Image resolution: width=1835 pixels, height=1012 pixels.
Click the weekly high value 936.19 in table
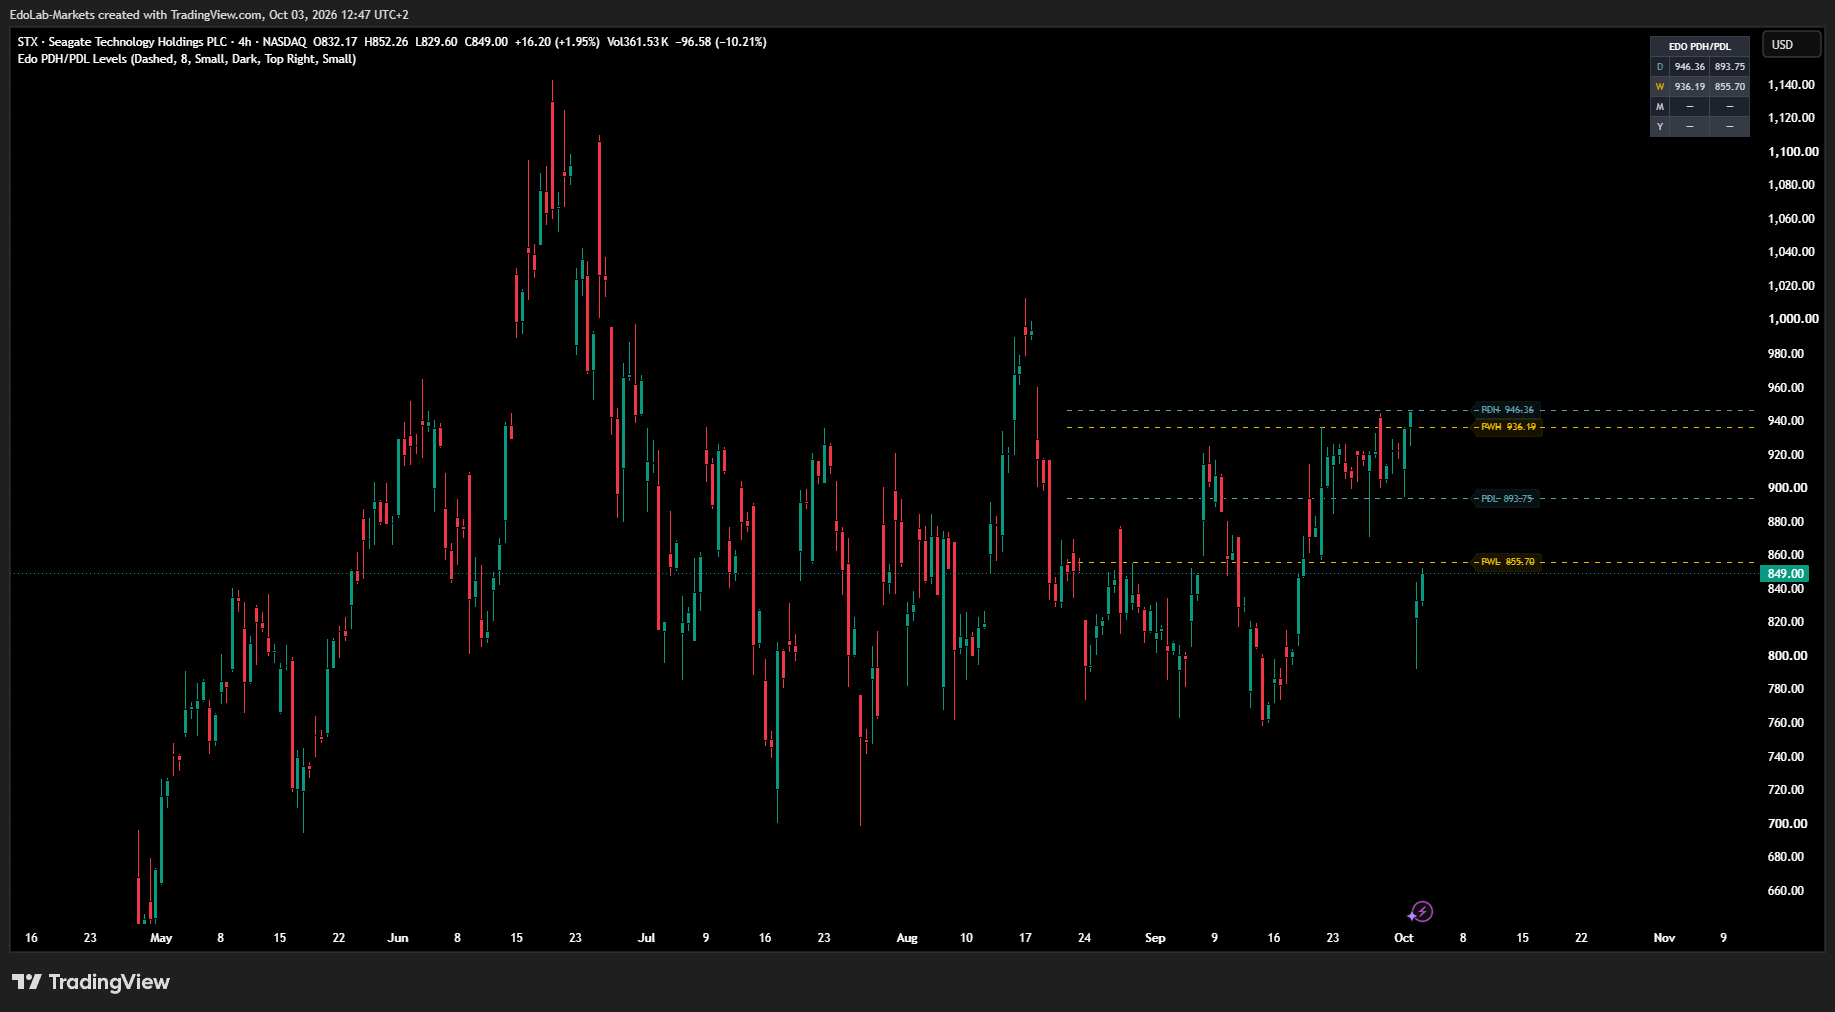pyautogui.click(x=1690, y=87)
